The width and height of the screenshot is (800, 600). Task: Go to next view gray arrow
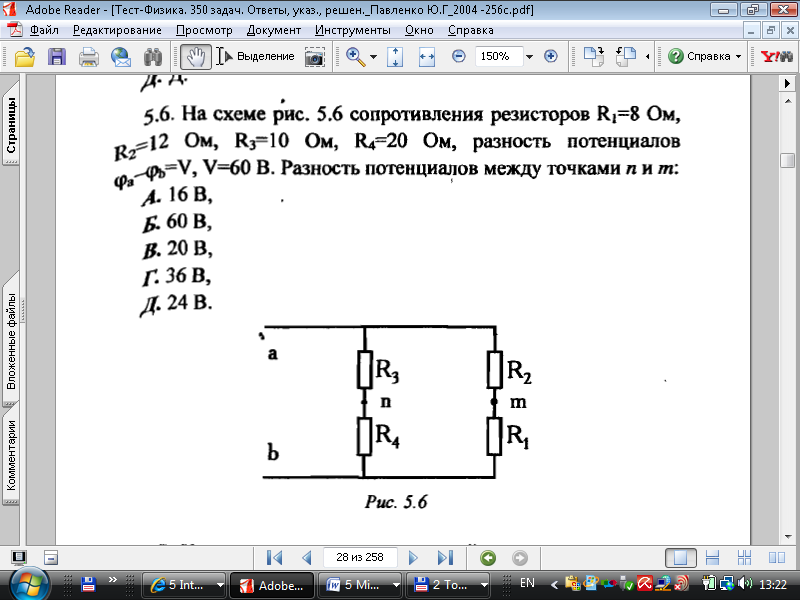520,558
